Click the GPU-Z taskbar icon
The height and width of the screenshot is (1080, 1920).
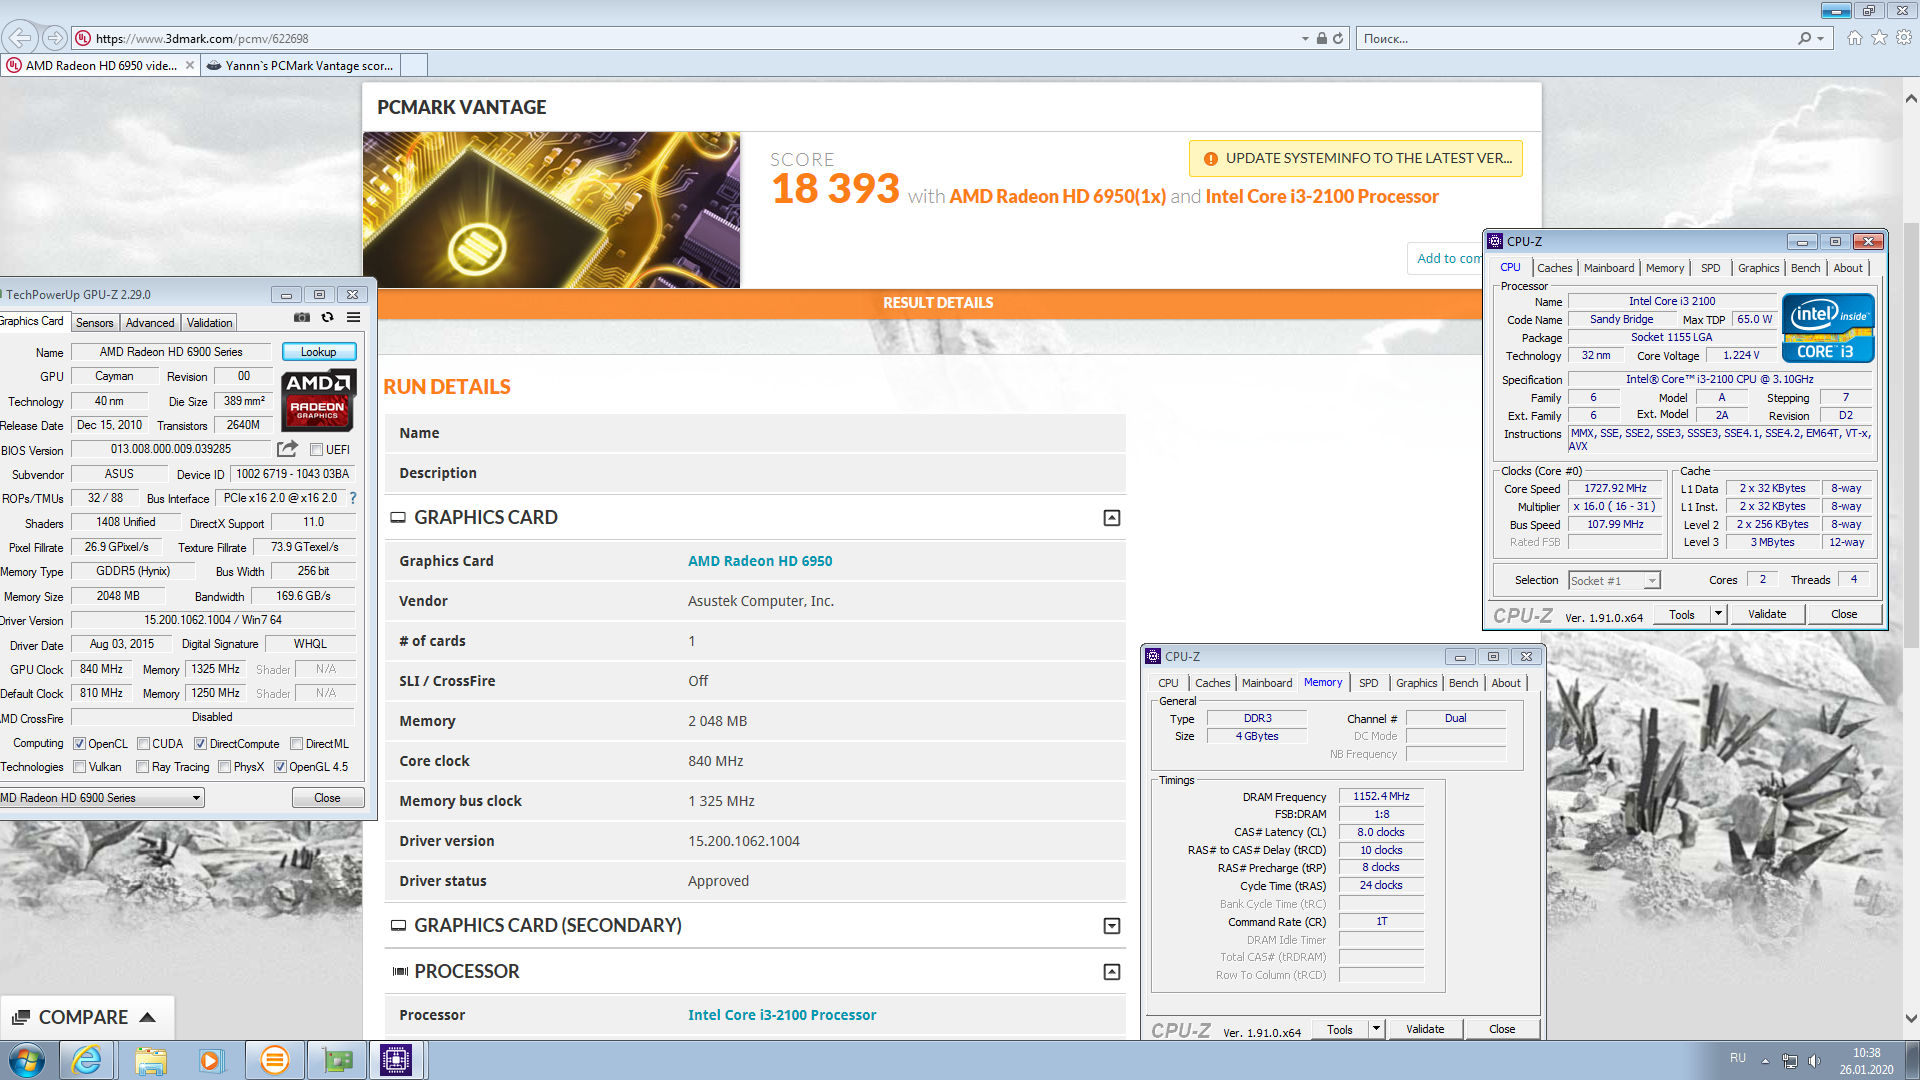pyautogui.click(x=336, y=1060)
